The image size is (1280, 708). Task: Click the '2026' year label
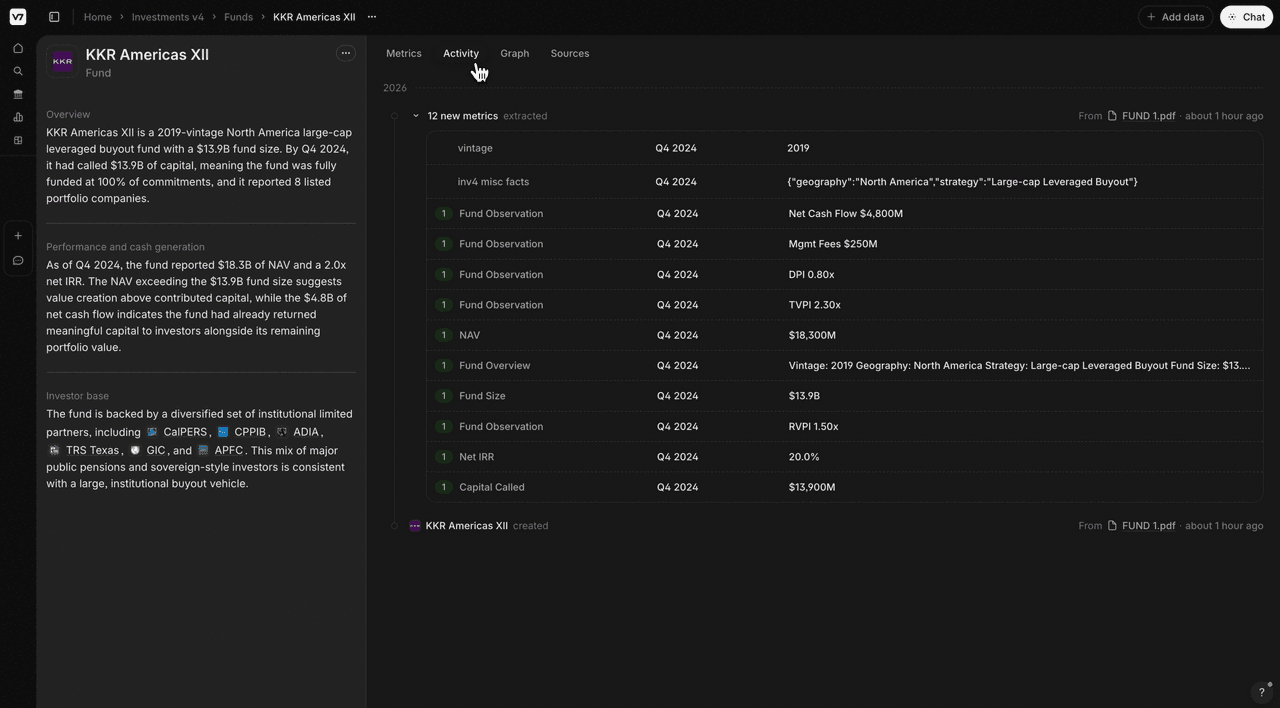395,88
